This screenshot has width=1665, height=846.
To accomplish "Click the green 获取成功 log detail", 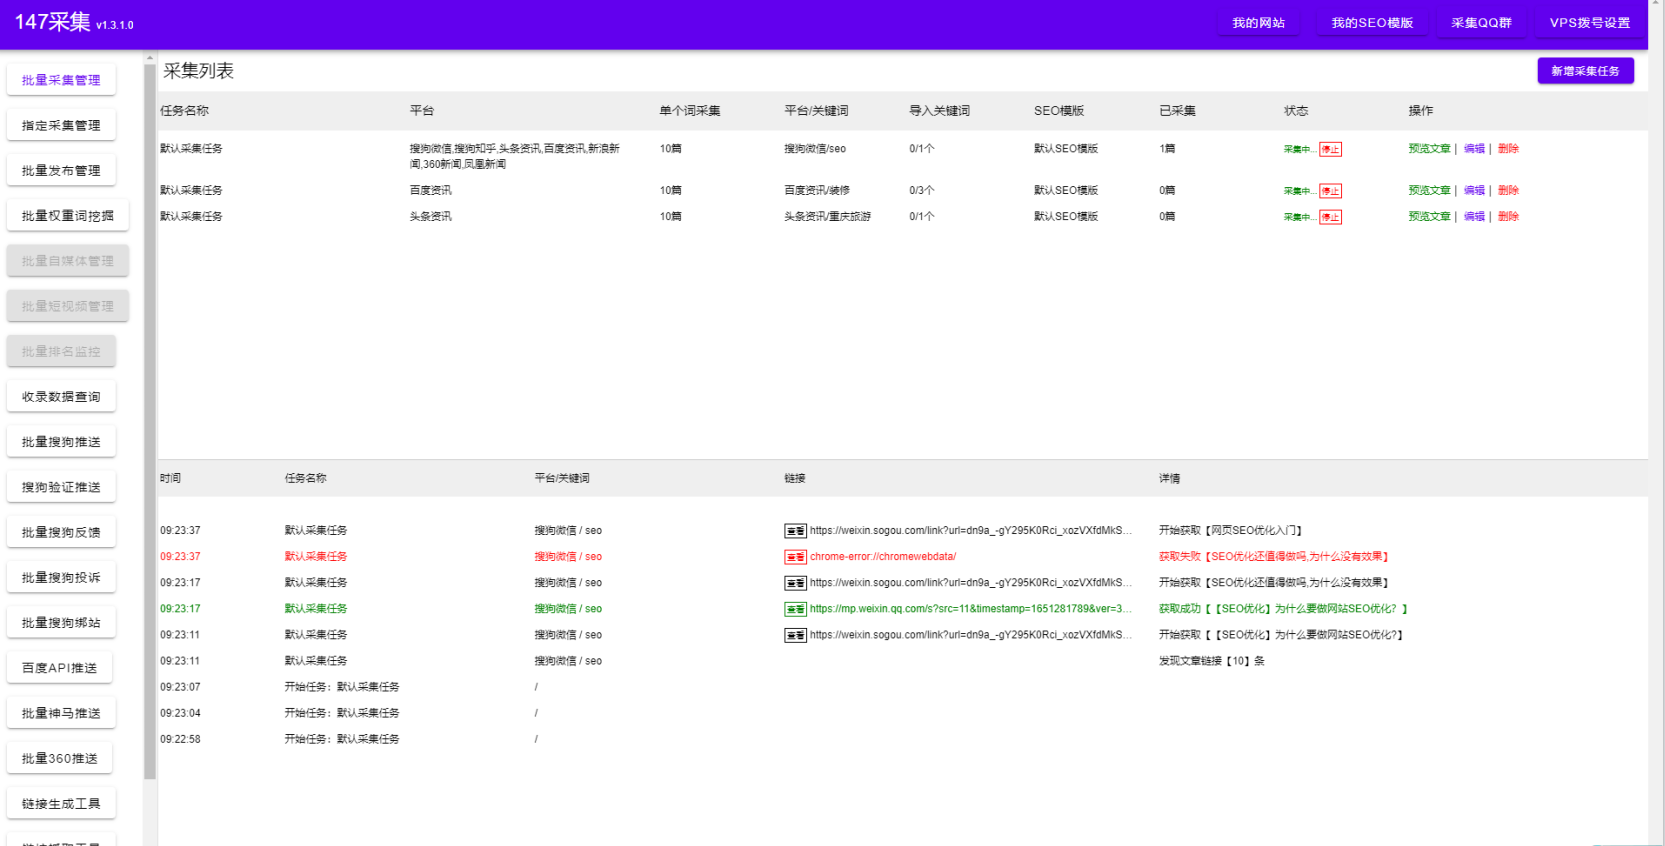I will [x=1283, y=609].
